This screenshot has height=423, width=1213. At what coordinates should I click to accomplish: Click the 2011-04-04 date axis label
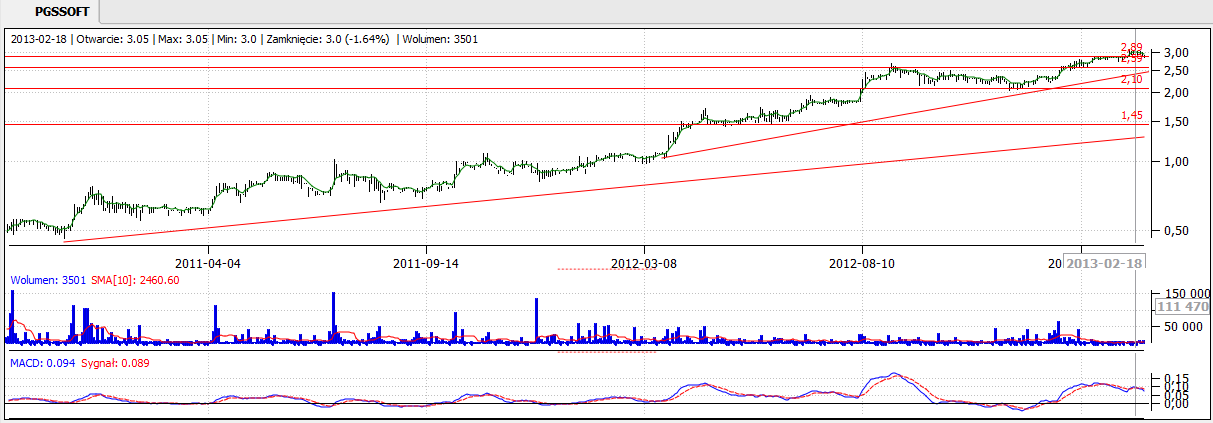pos(208,264)
